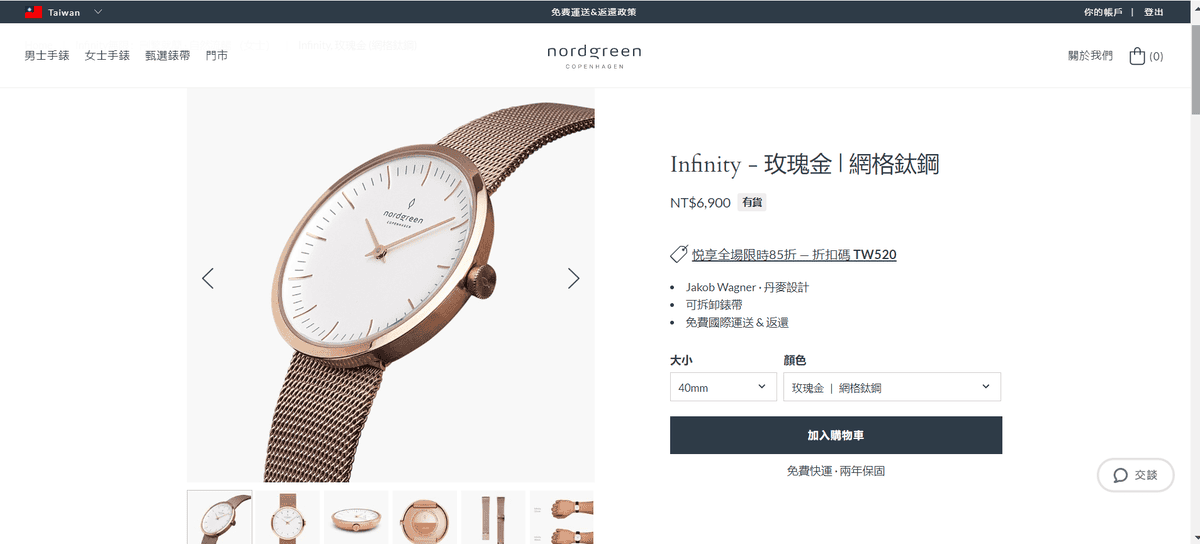Click the Taiwan flag icon
The image size is (1200, 544).
click(33, 12)
